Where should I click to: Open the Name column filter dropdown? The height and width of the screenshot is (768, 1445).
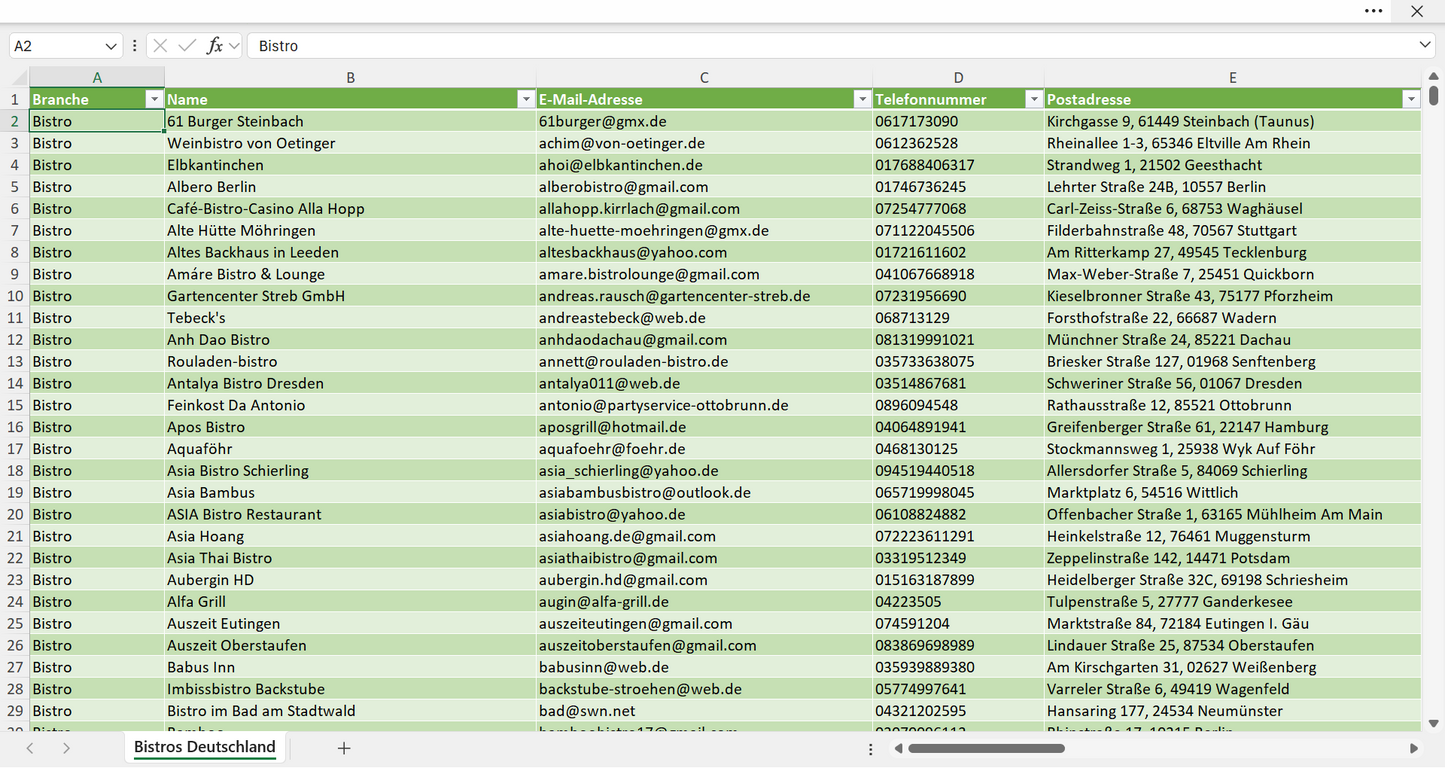tap(526, 99)
